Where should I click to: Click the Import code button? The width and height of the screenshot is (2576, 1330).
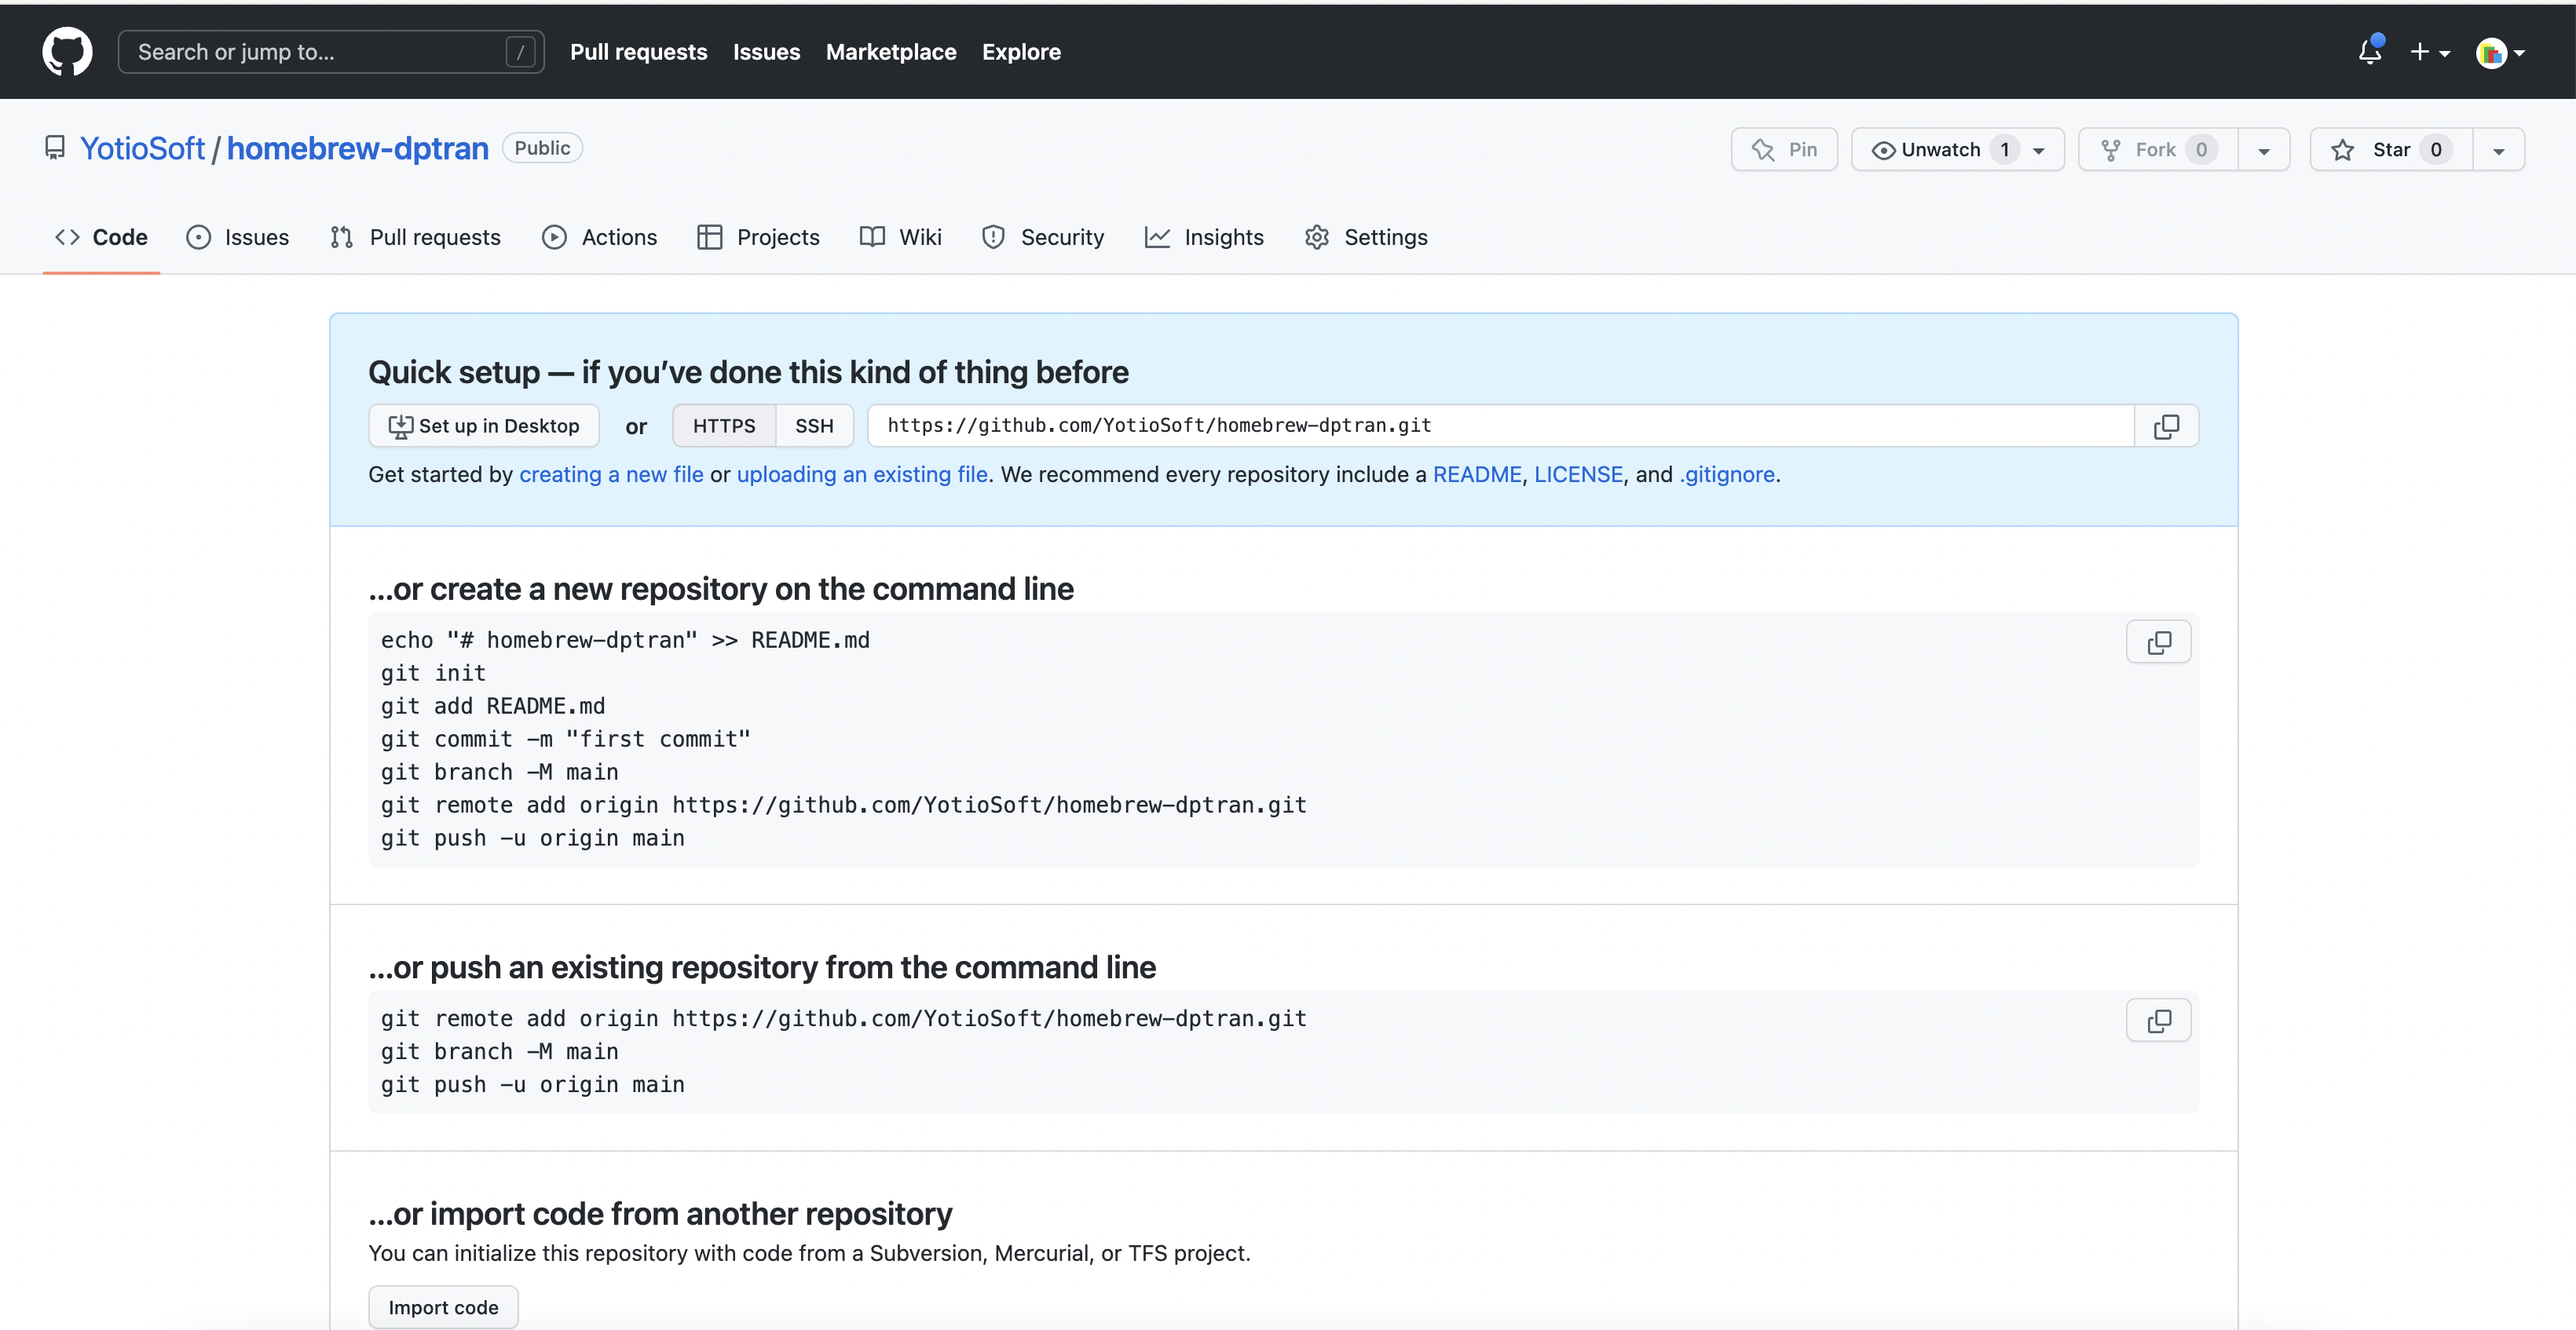[443, 1307]
